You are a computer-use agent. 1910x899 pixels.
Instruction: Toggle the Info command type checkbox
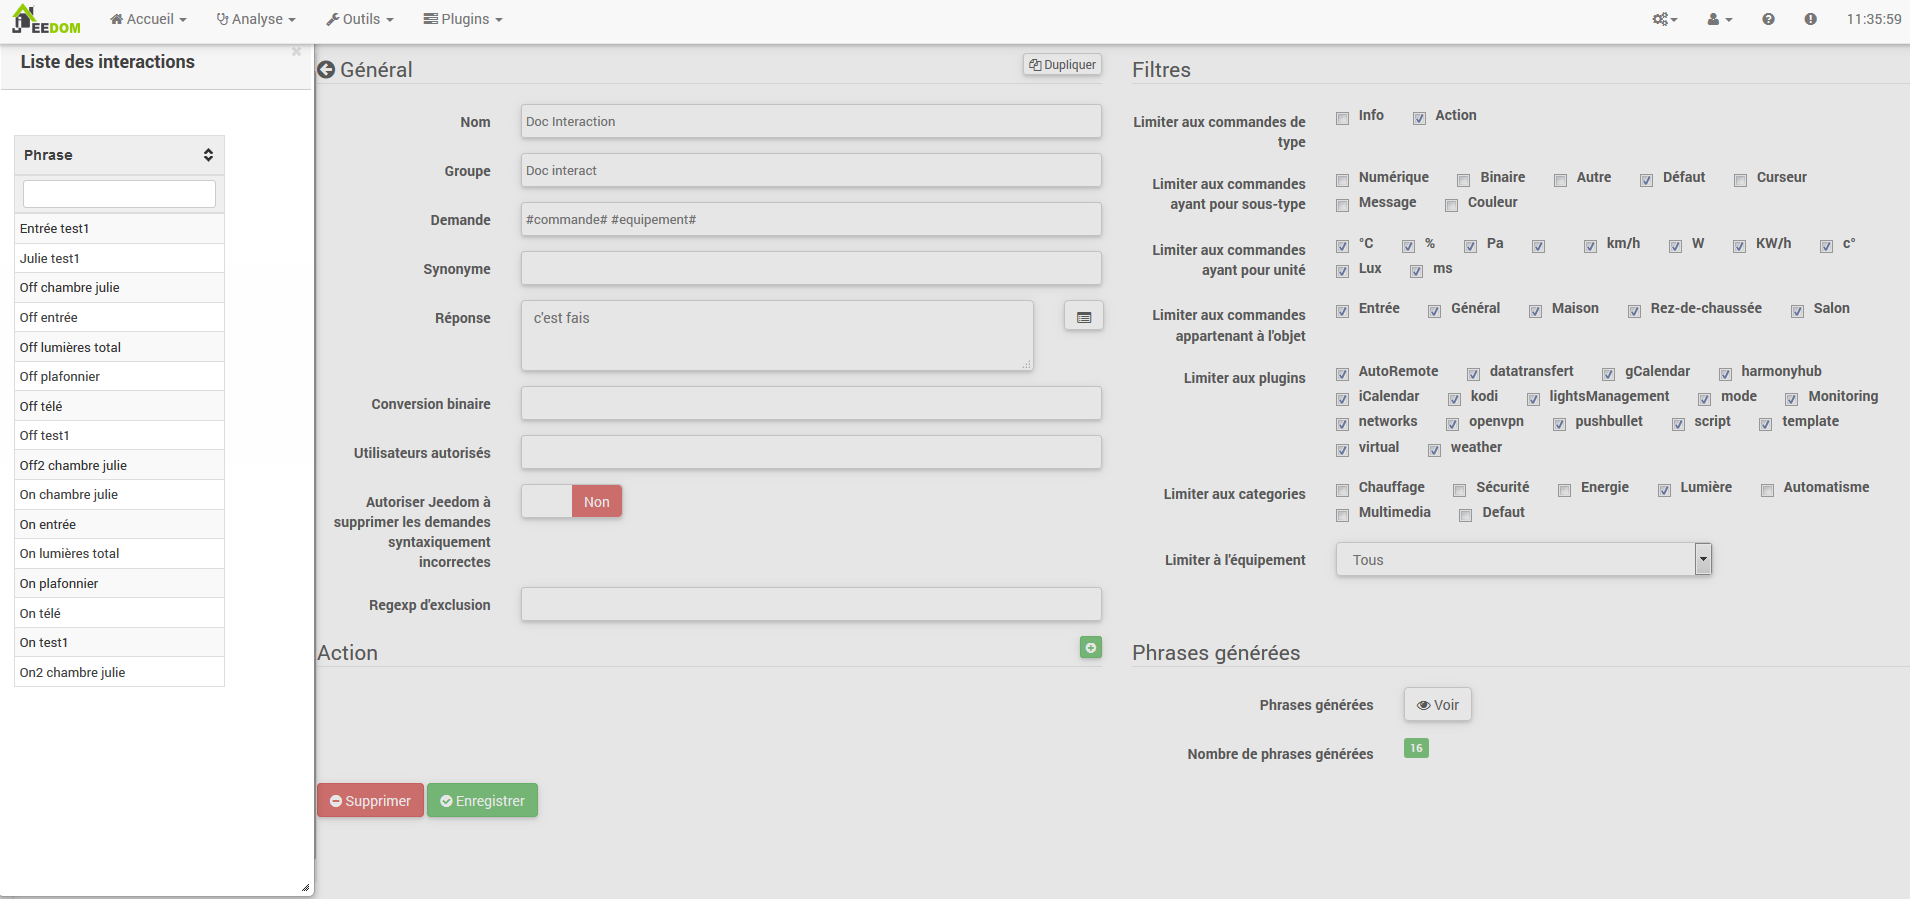point(1343,118)
